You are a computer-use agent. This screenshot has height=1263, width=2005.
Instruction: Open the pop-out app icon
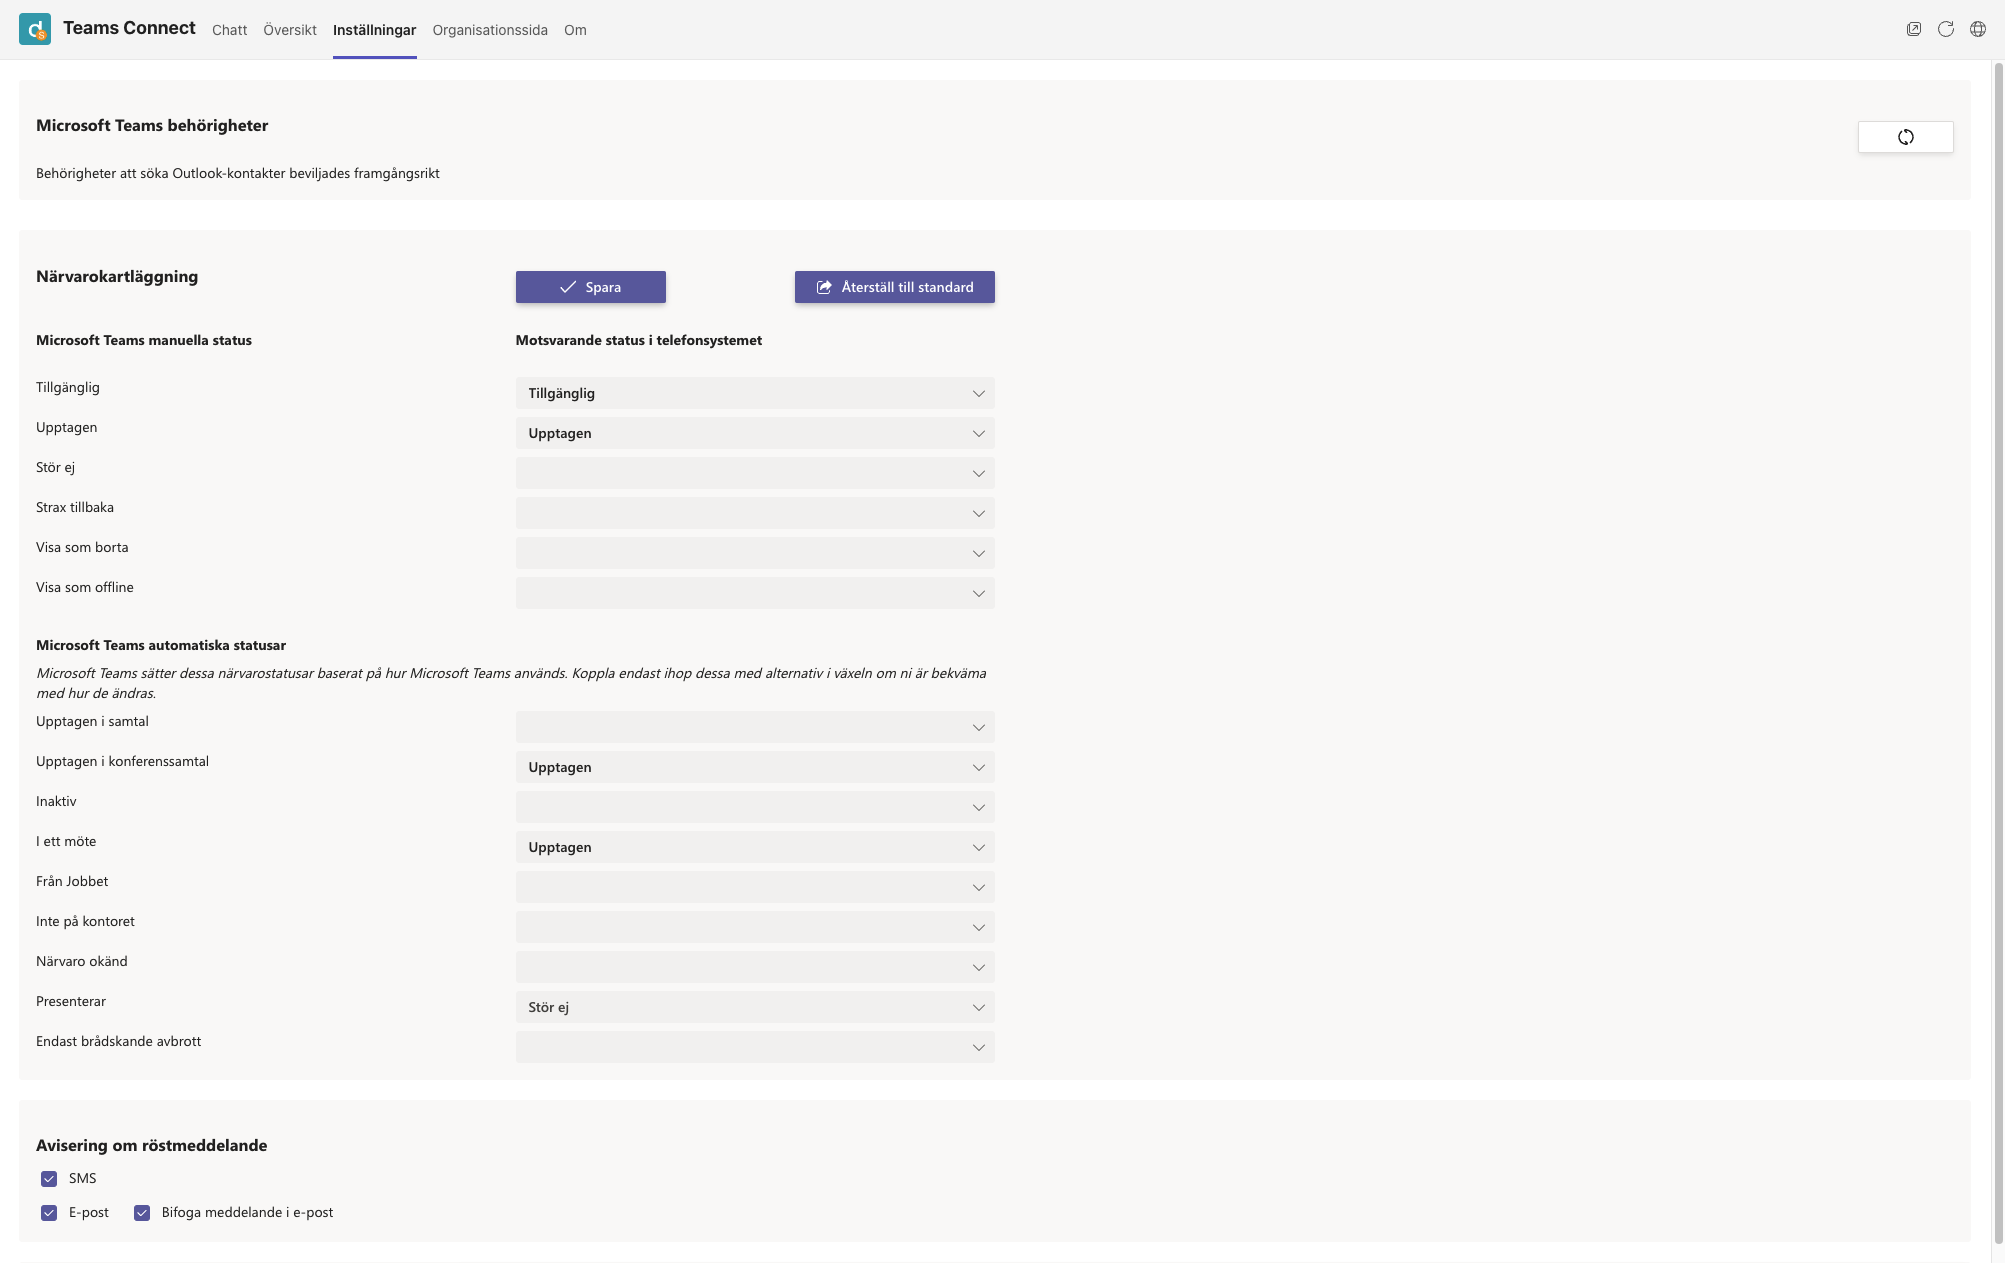pyautogui.click(x=1914, y=29)
